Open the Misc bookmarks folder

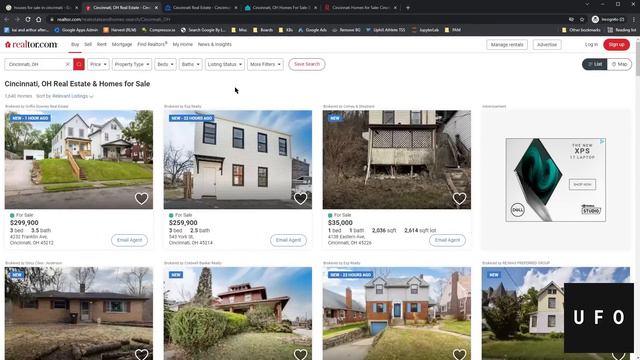point(239,30)
